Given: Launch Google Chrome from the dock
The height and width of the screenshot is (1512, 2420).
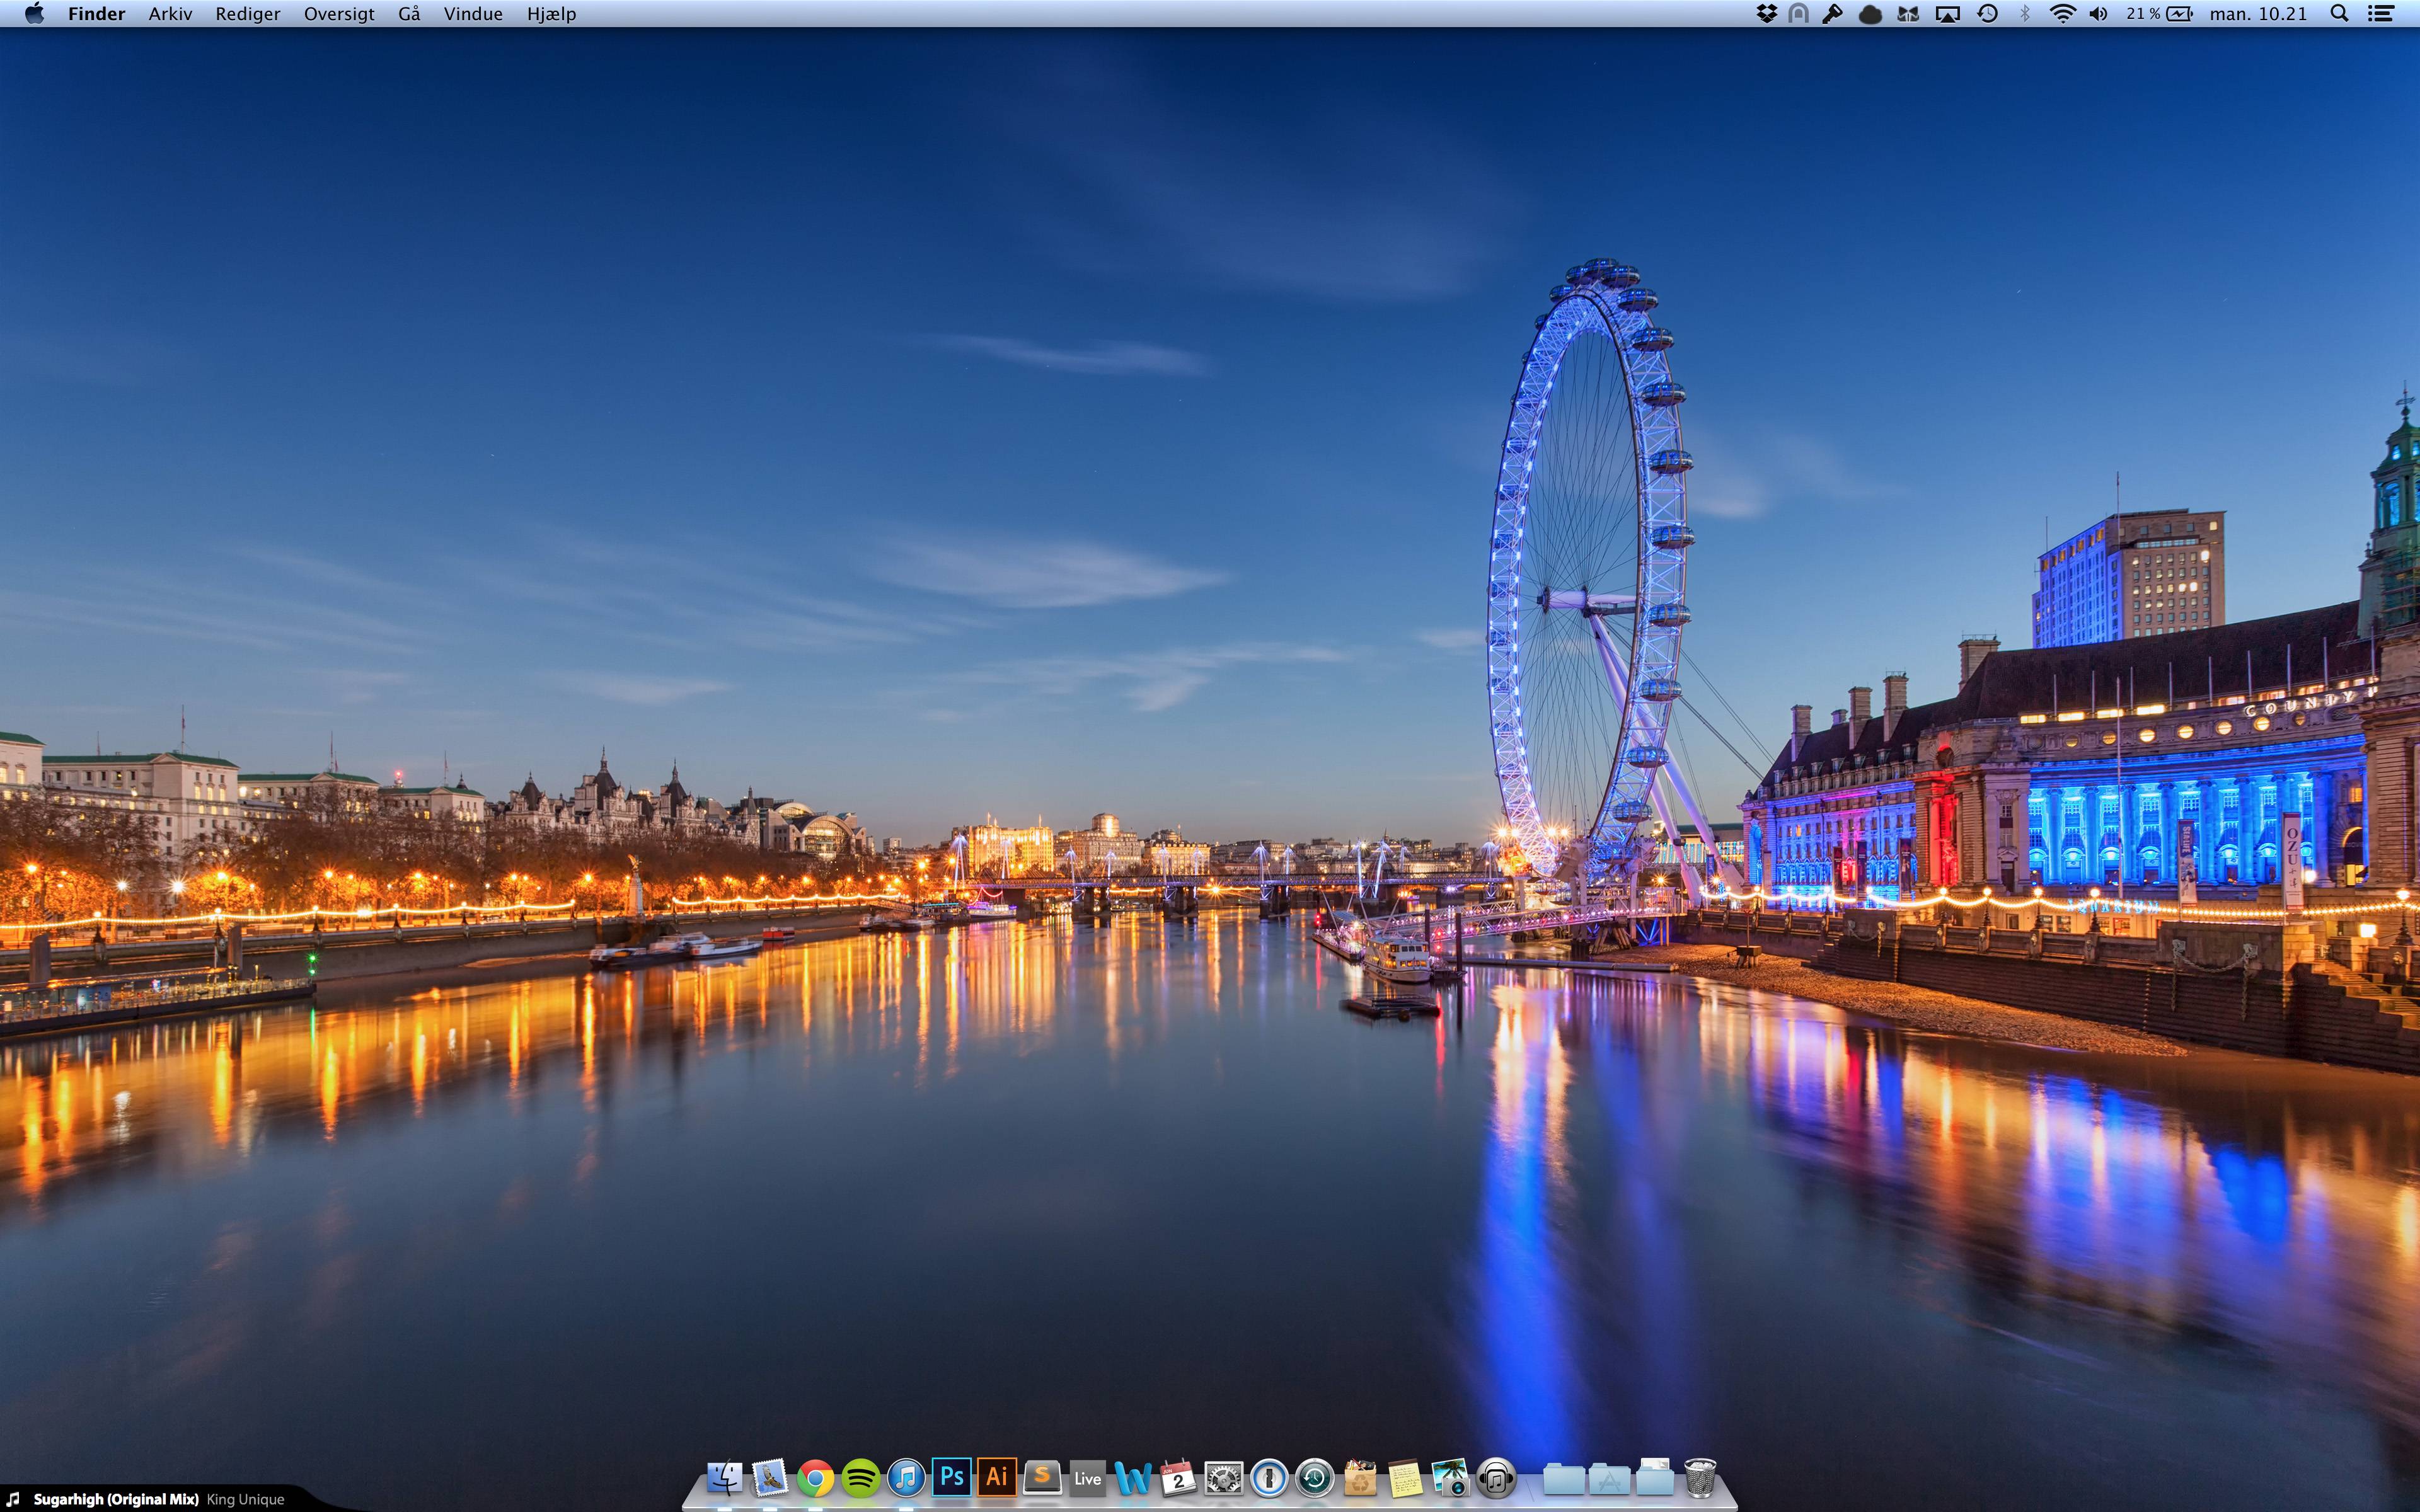Looking at the screenshot, I should (x=815, y=1478).
